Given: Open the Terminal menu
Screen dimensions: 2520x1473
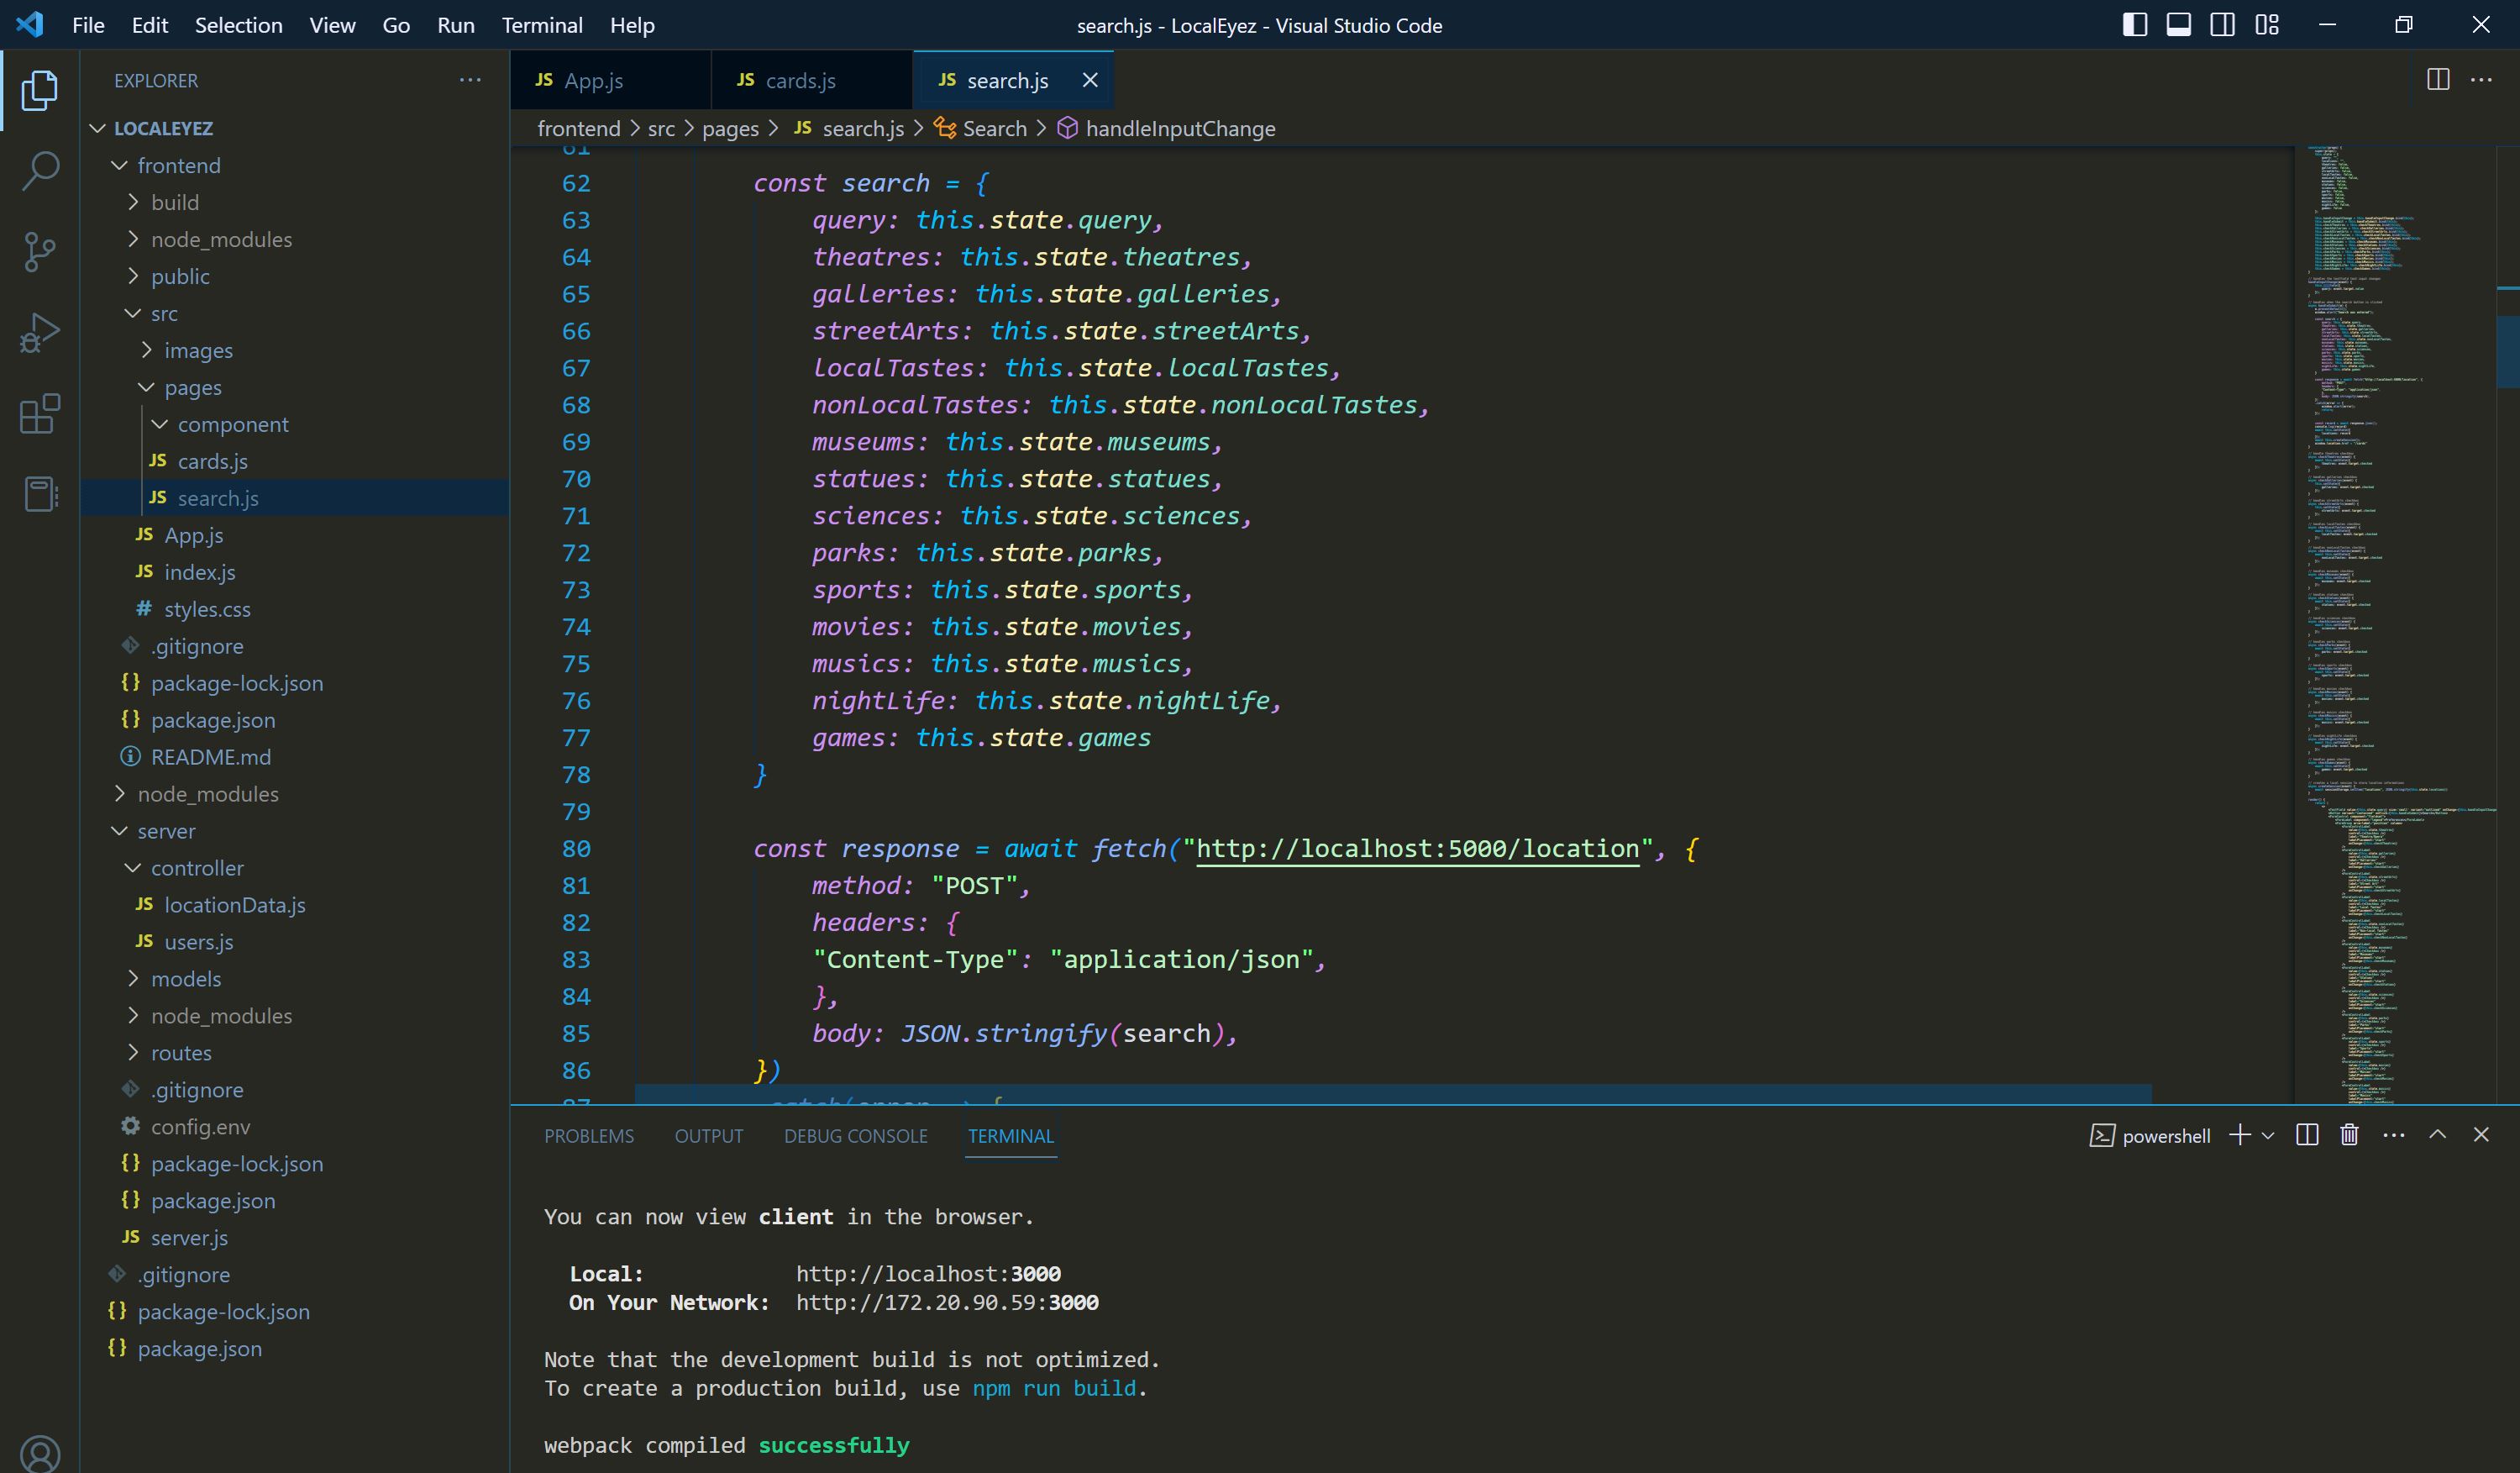Looking at the screenshot, I should (x=541, y=25).
